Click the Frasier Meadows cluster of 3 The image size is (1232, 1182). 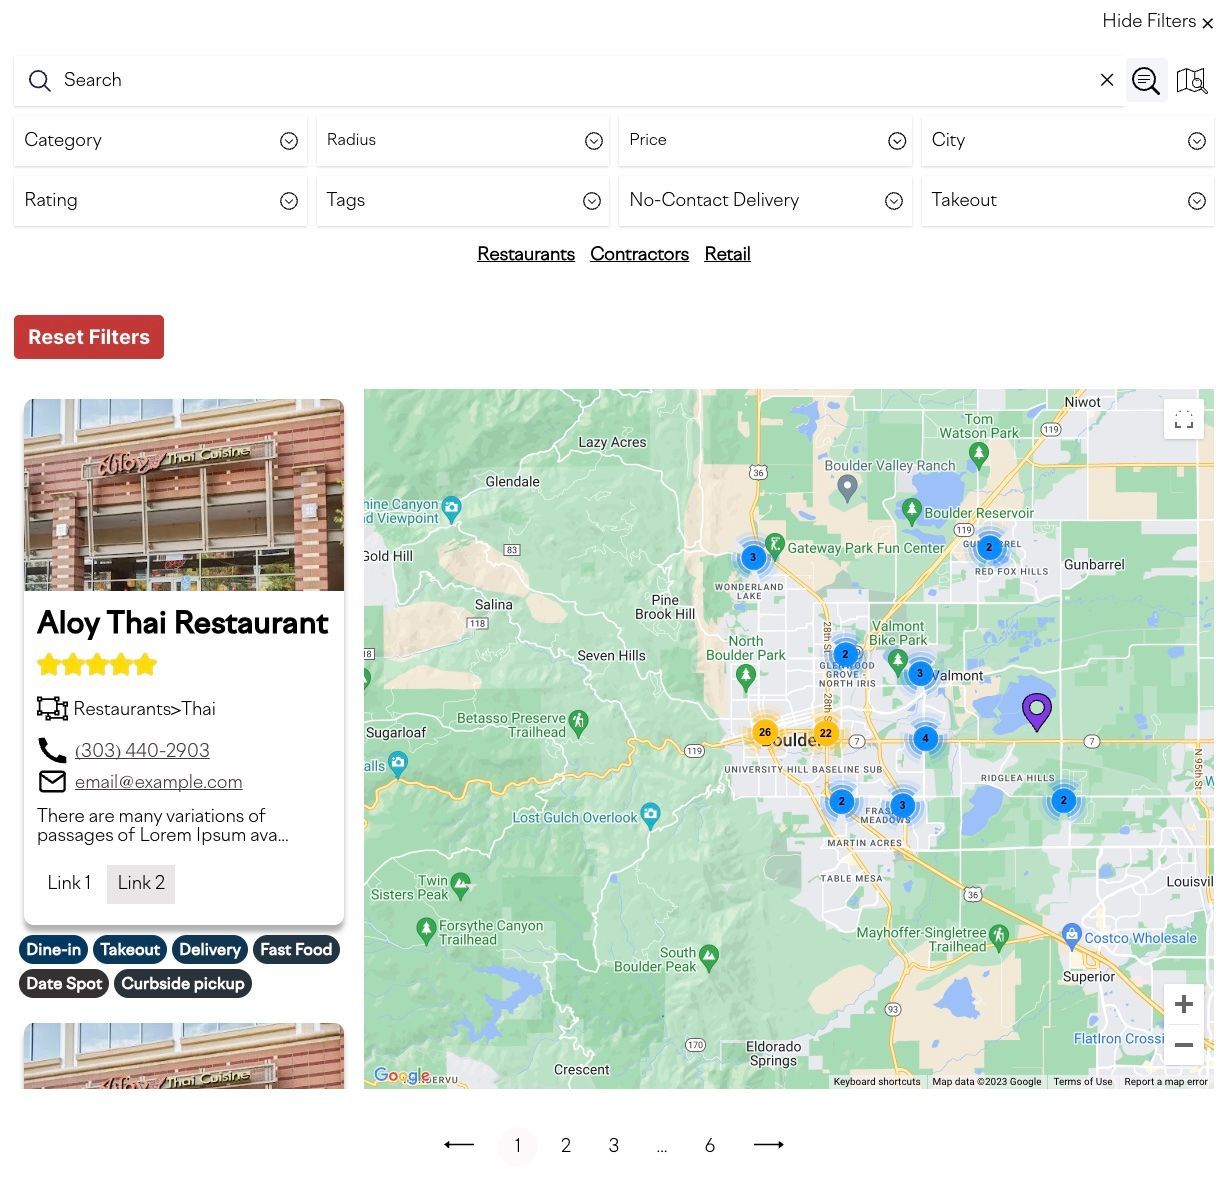902,805
